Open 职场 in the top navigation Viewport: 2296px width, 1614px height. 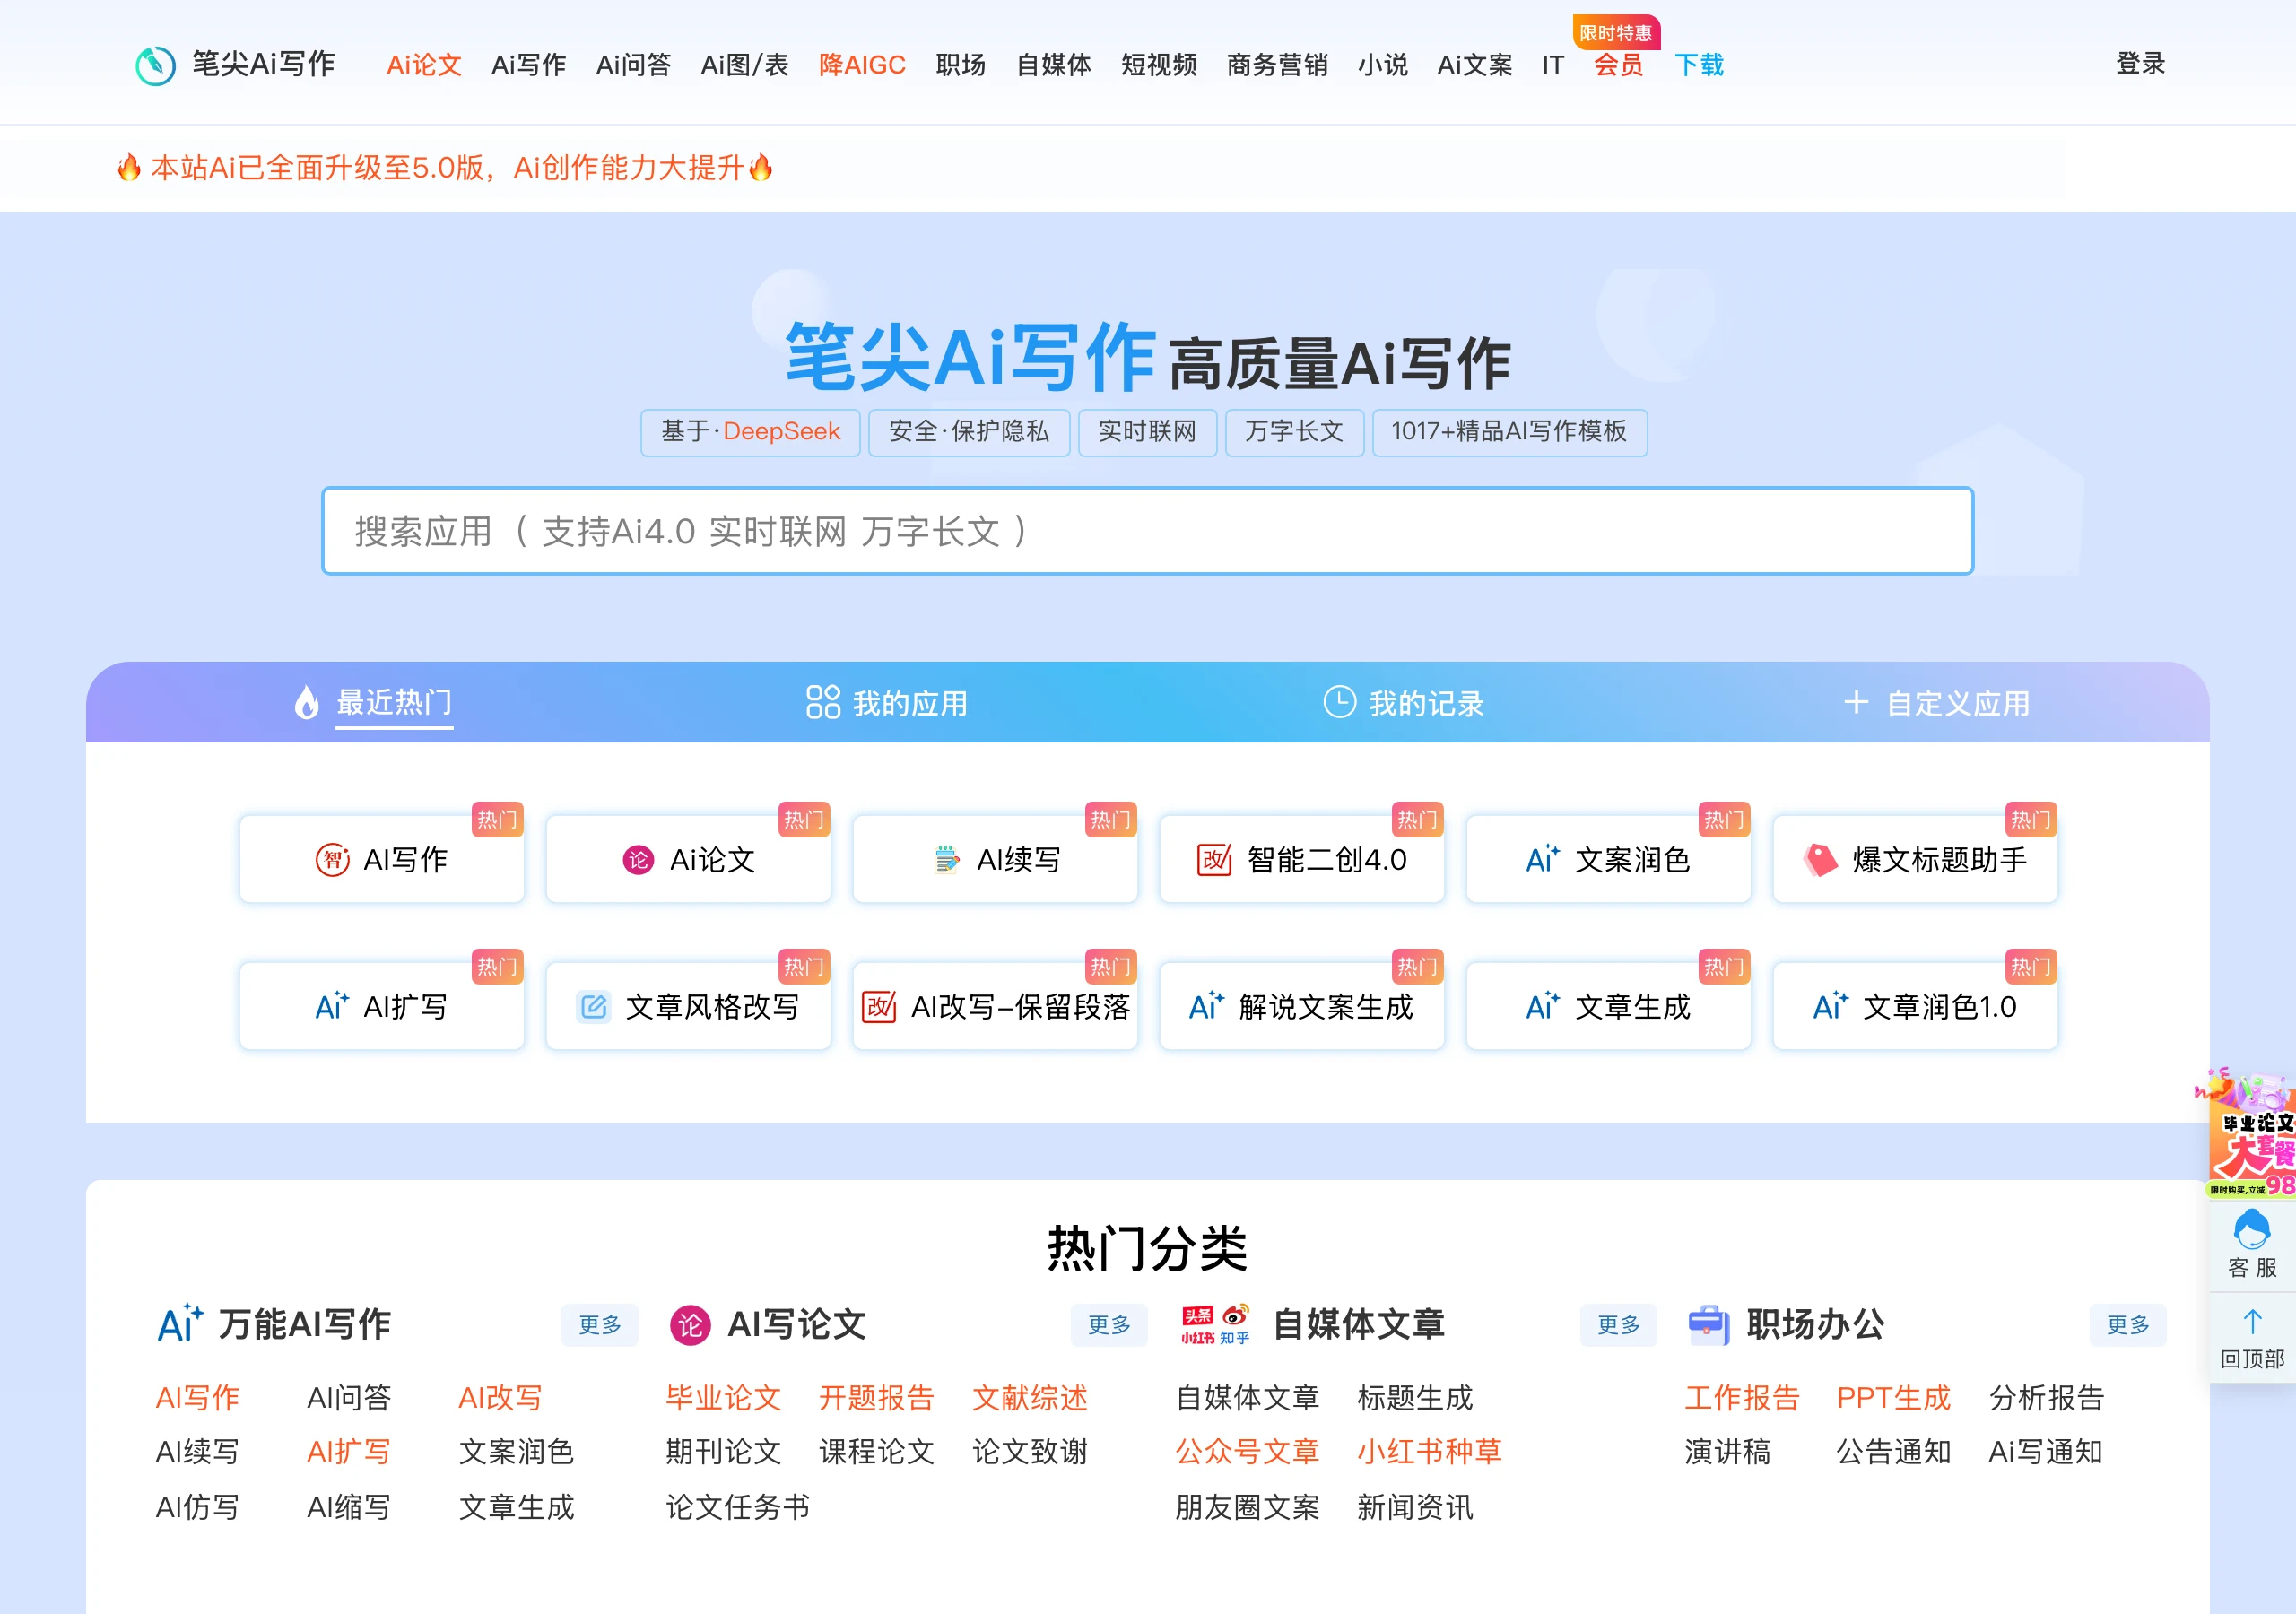point(961,65)
